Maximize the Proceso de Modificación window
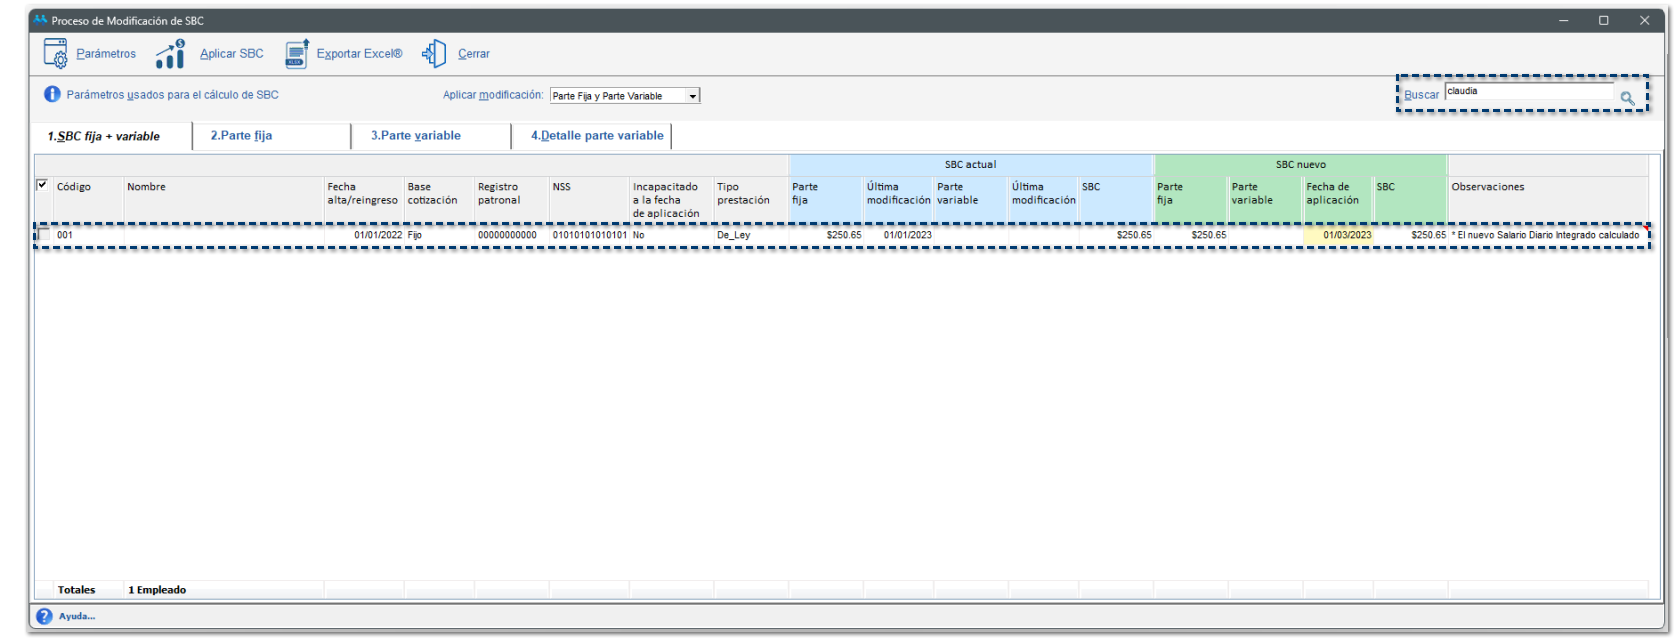 click(x=1603, y=20)
